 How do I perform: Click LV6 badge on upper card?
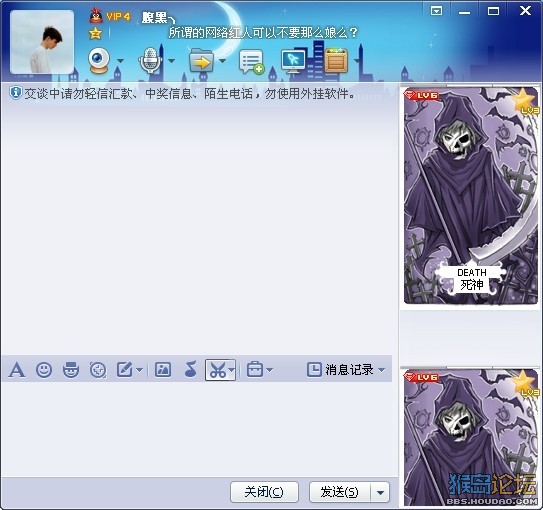[x=422, y=96]
